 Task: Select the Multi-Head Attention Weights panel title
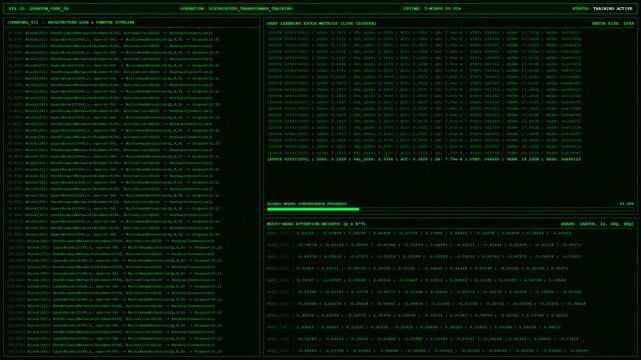tap(316, 224)
